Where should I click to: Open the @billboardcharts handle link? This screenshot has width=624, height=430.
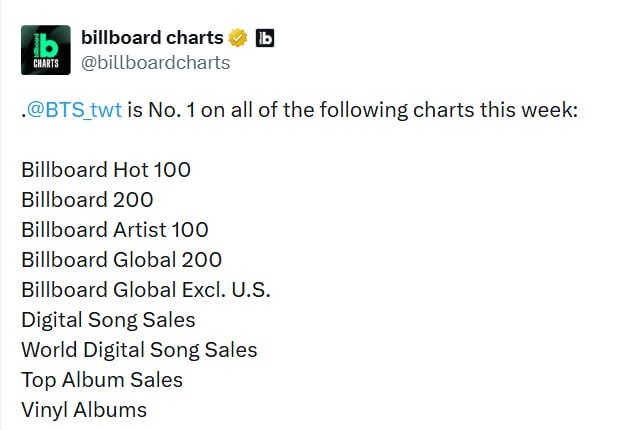(155, 62)
